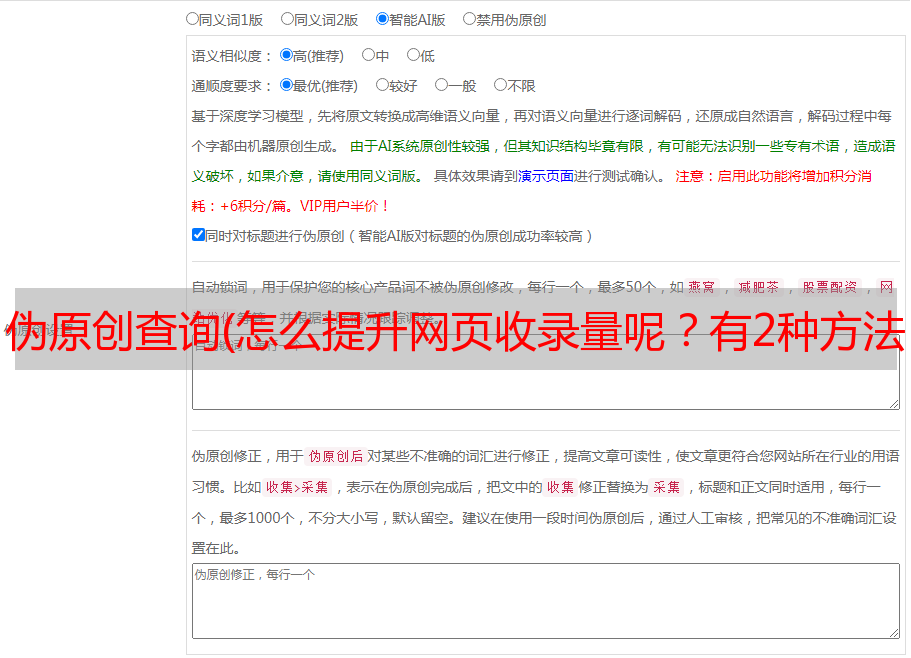Toggle 同时对标题进行伪原创 checkbox
This screenshot has width=911, height=658.
(198, 235)
